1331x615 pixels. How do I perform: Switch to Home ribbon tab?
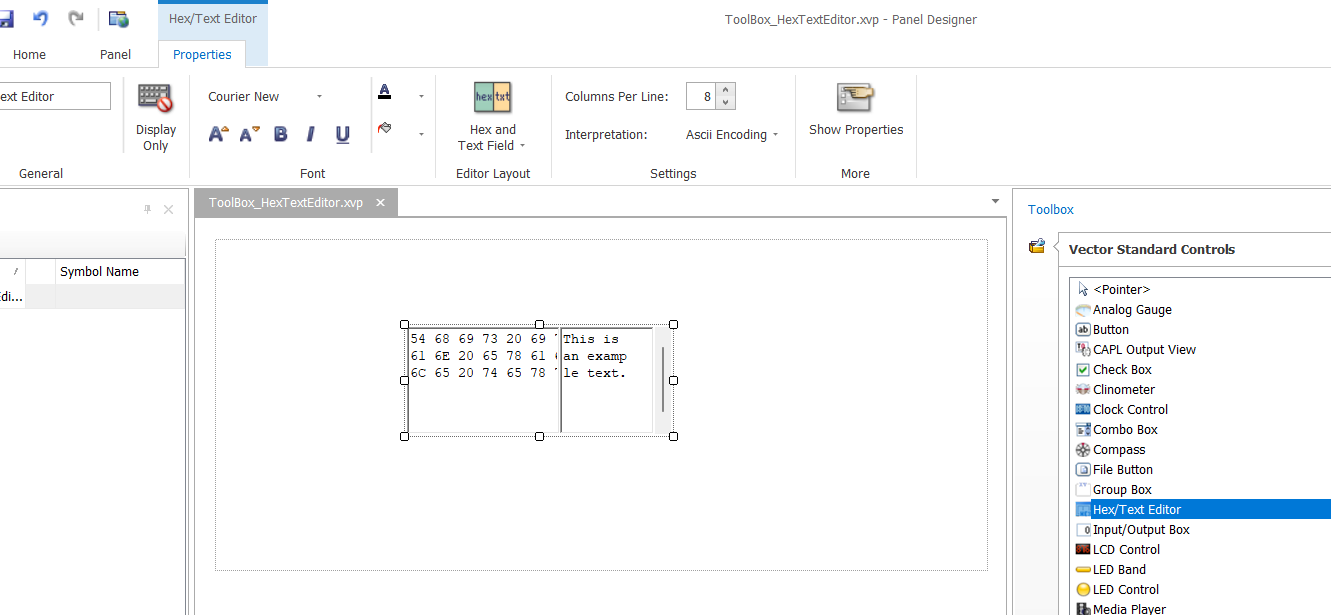[x=29, y=54]
